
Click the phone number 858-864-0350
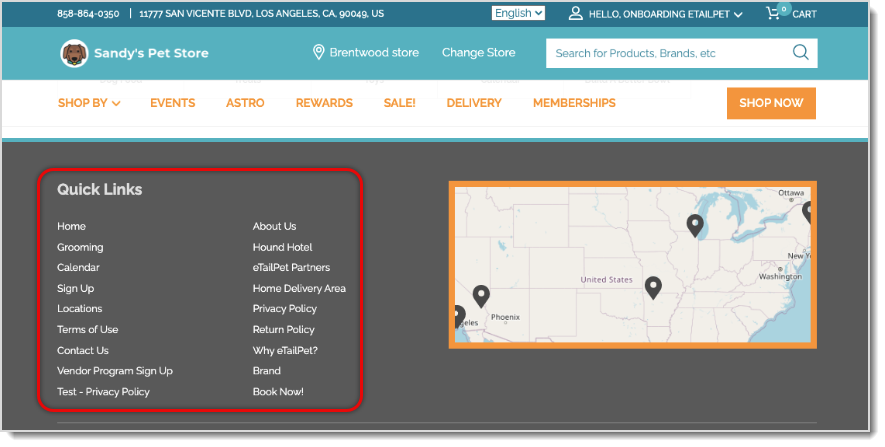(x=88, y=14)
